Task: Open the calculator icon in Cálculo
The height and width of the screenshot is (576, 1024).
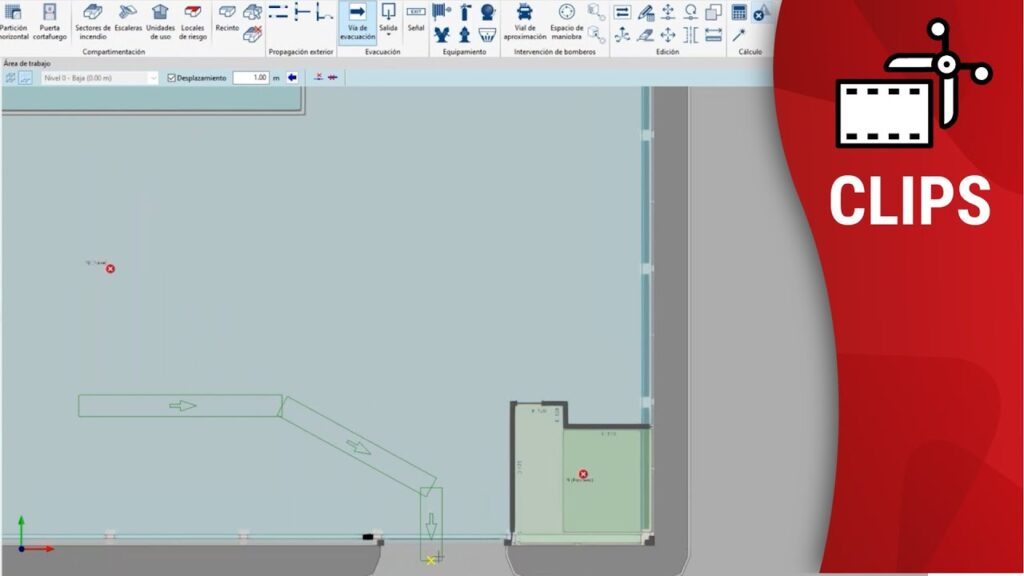Action: [739, 13]
